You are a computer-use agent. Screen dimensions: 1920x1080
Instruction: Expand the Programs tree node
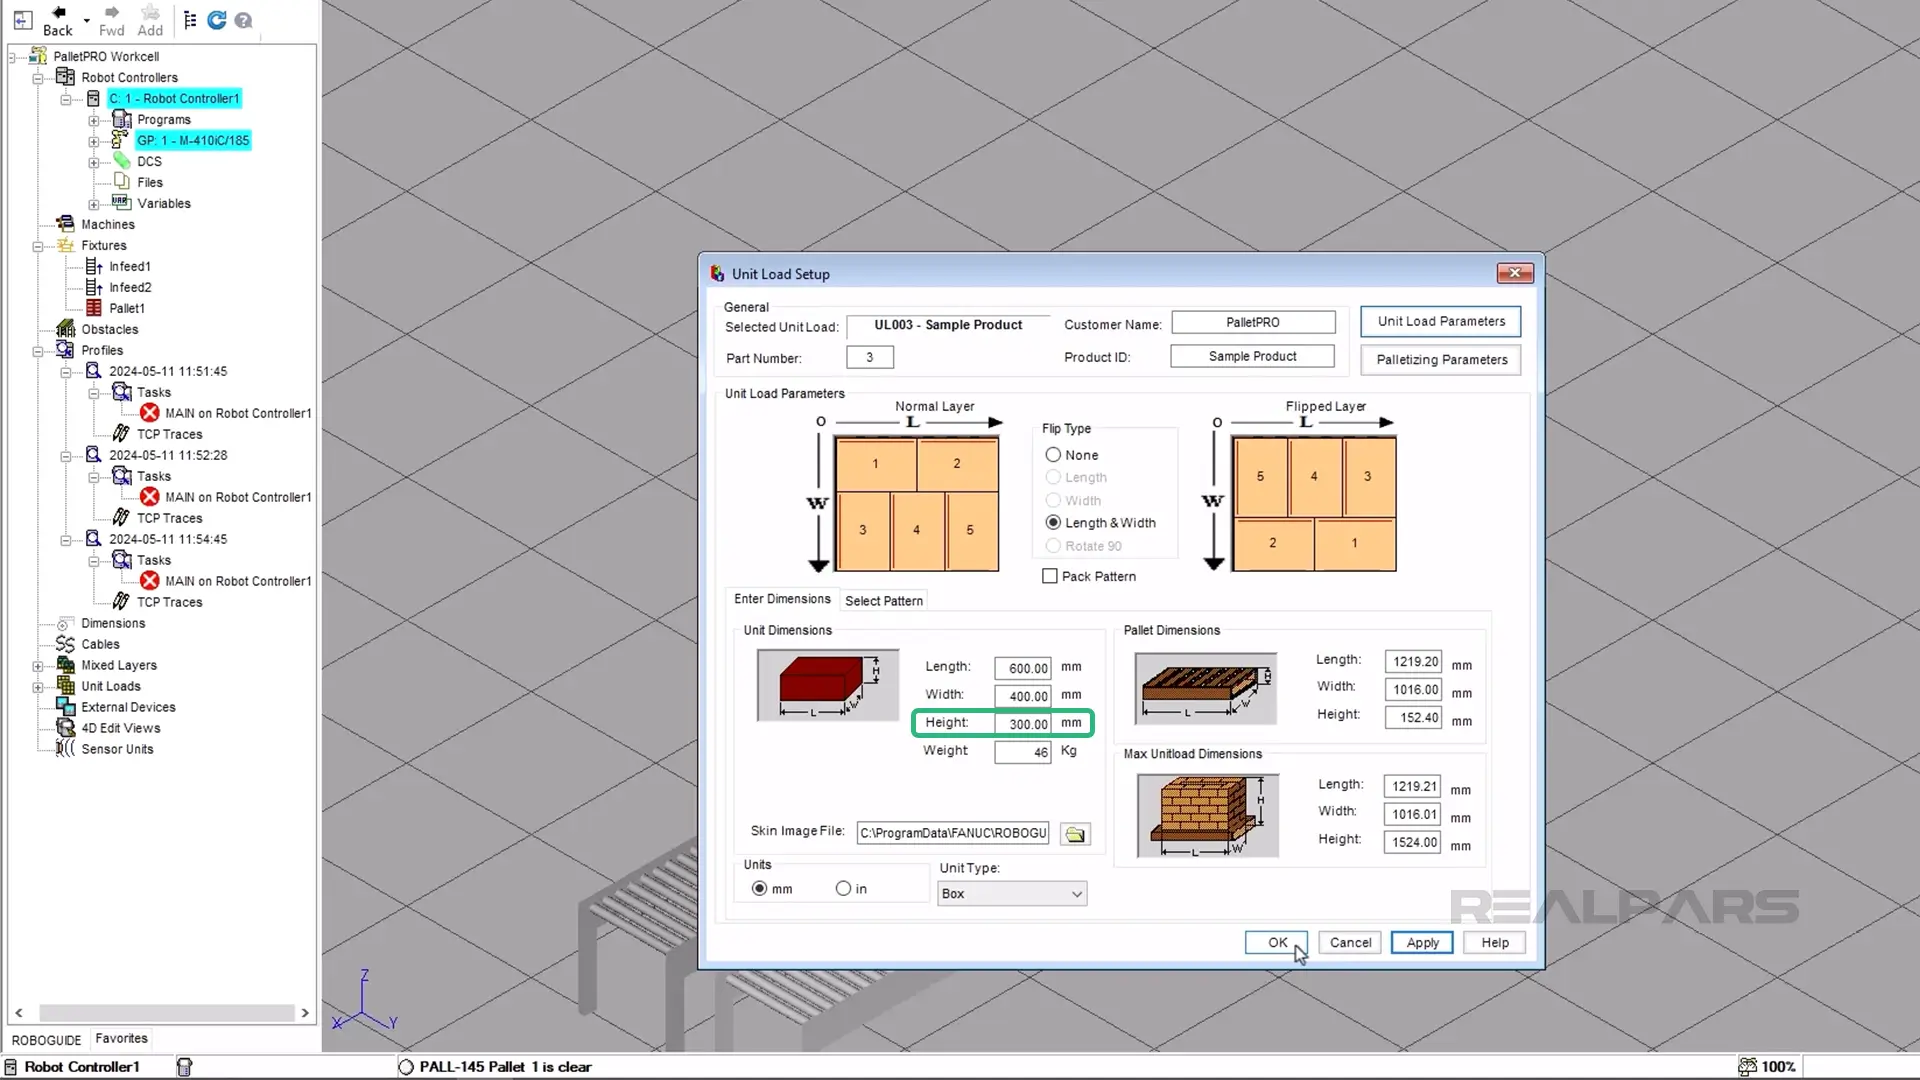pos(94,119)
